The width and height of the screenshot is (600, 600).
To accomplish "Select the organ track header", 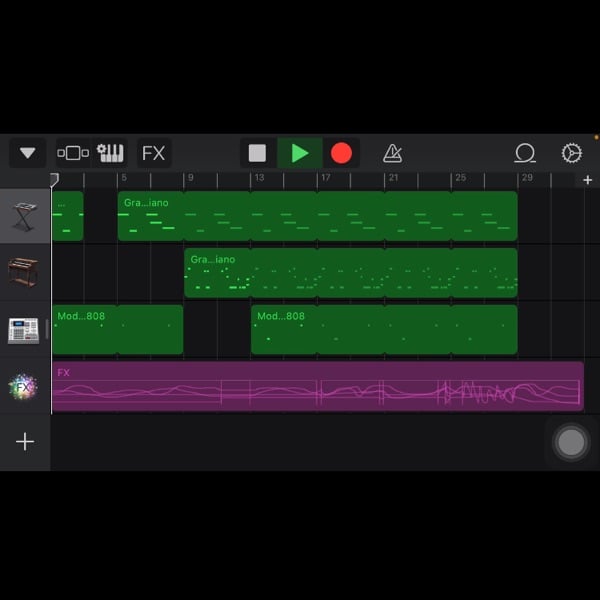I will 24,273.
